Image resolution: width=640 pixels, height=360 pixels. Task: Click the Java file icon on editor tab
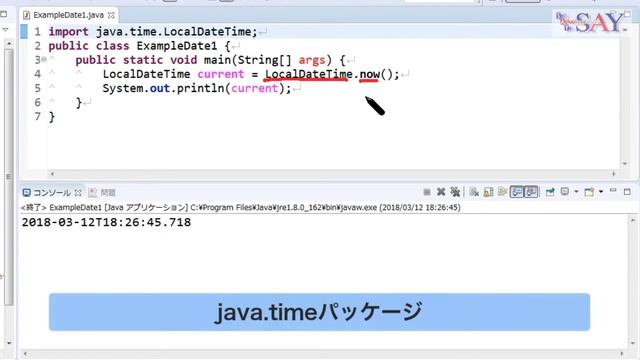tap(27, 16)
